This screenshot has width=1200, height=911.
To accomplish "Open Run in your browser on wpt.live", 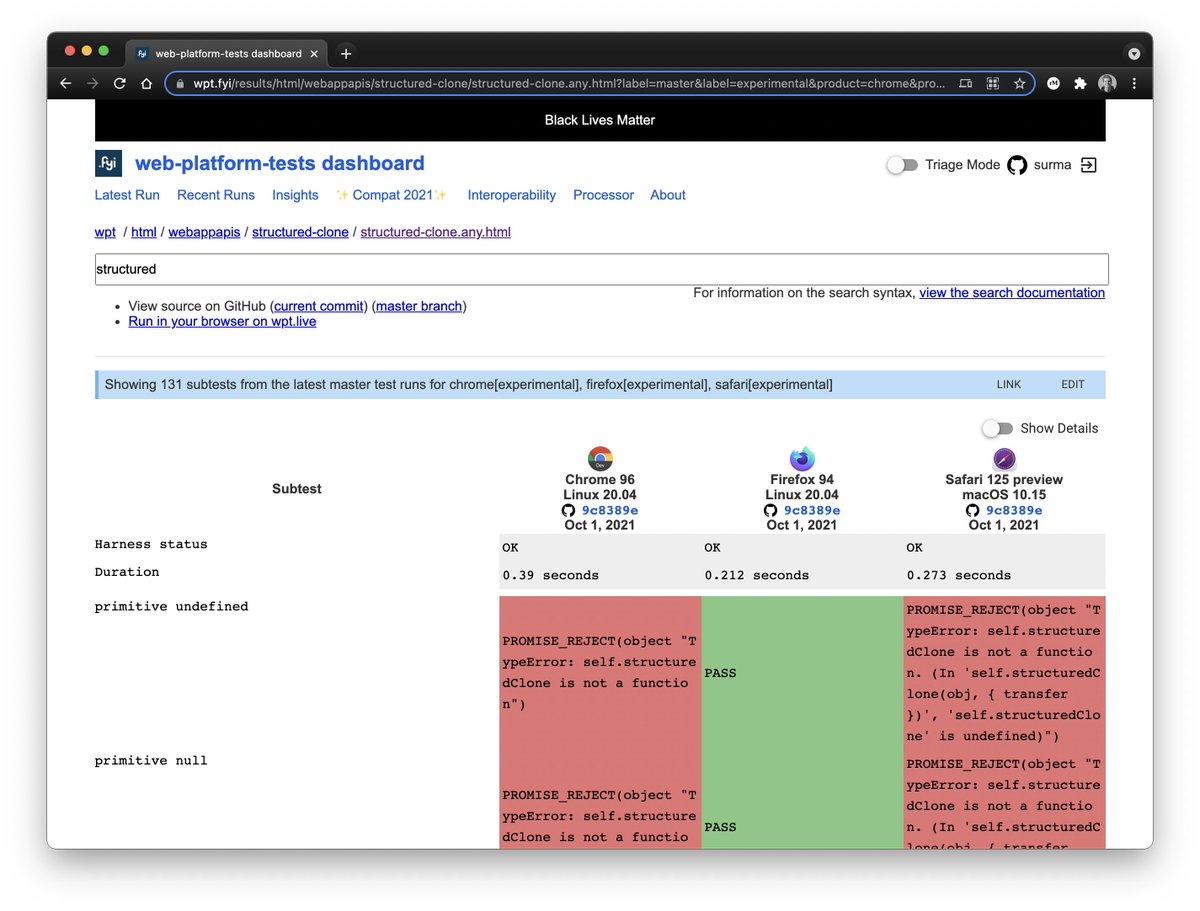I will [x=222, y=321].
